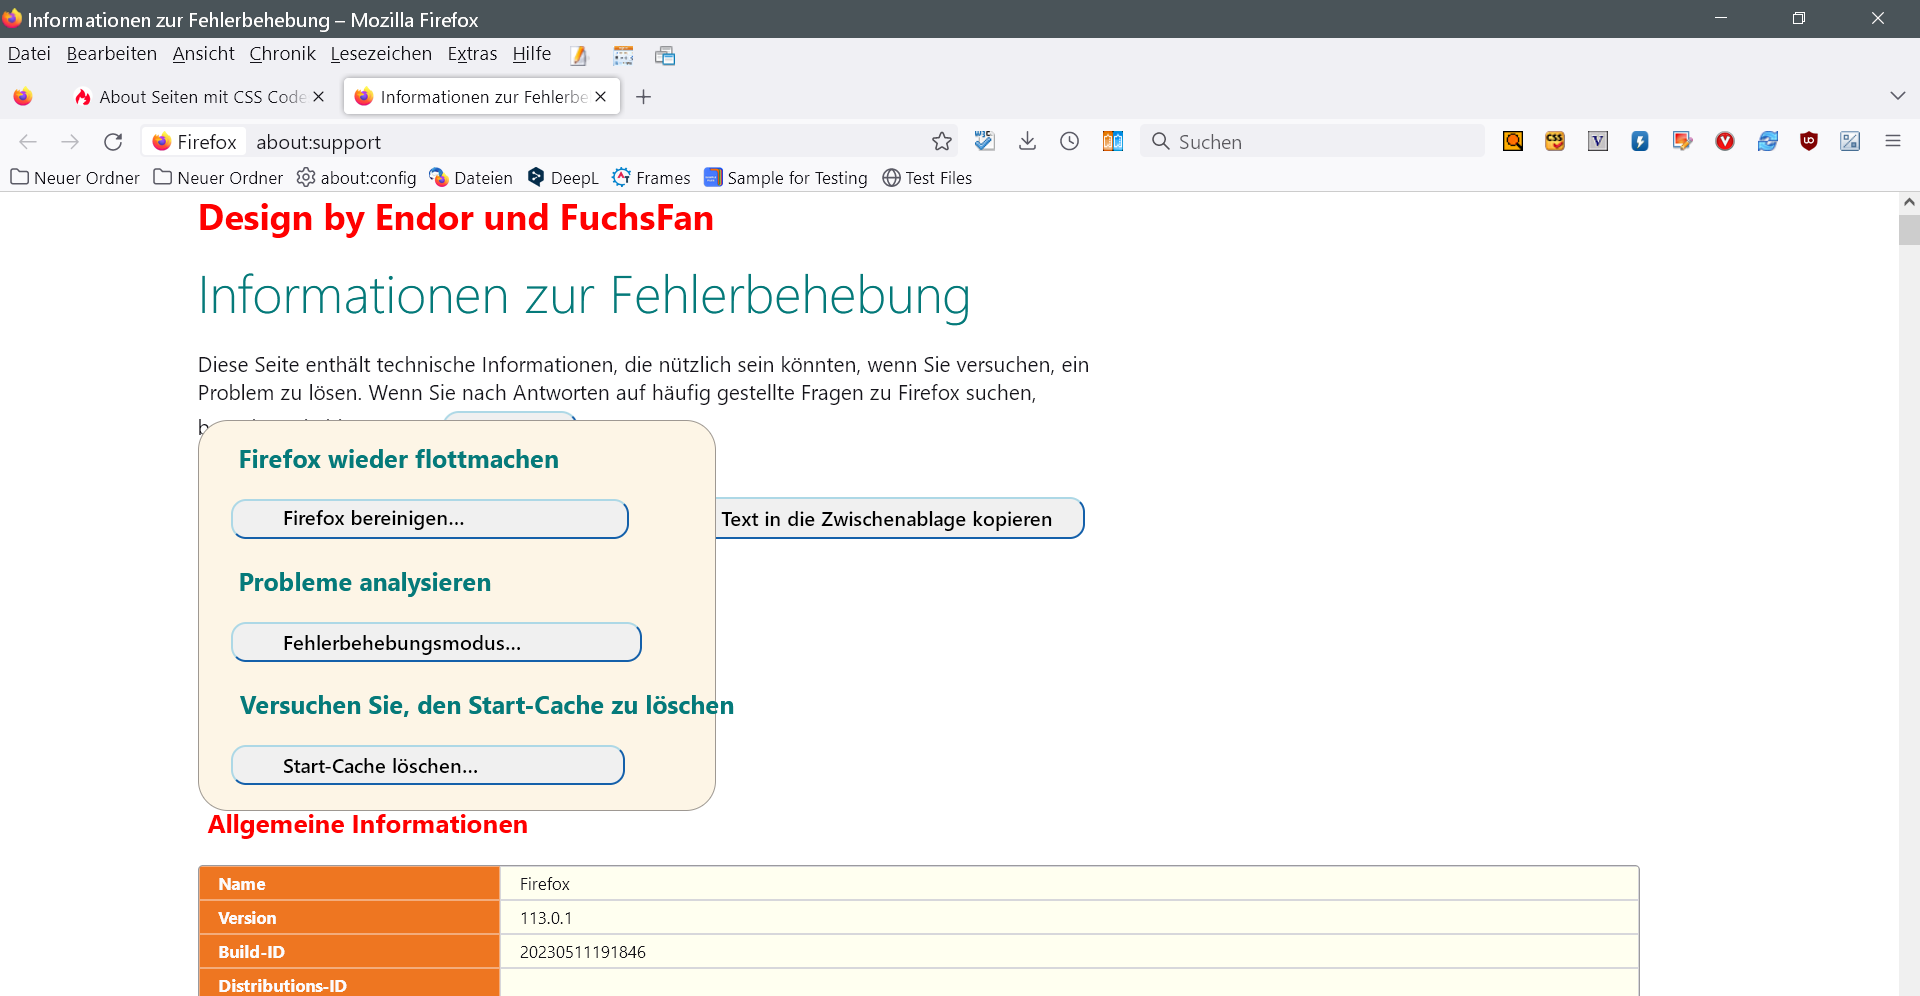The width and height of the screenshot is (1920, 996).
Task: Click the CSS extension icon in toolbar
Action: click(x=1554, y=142)
